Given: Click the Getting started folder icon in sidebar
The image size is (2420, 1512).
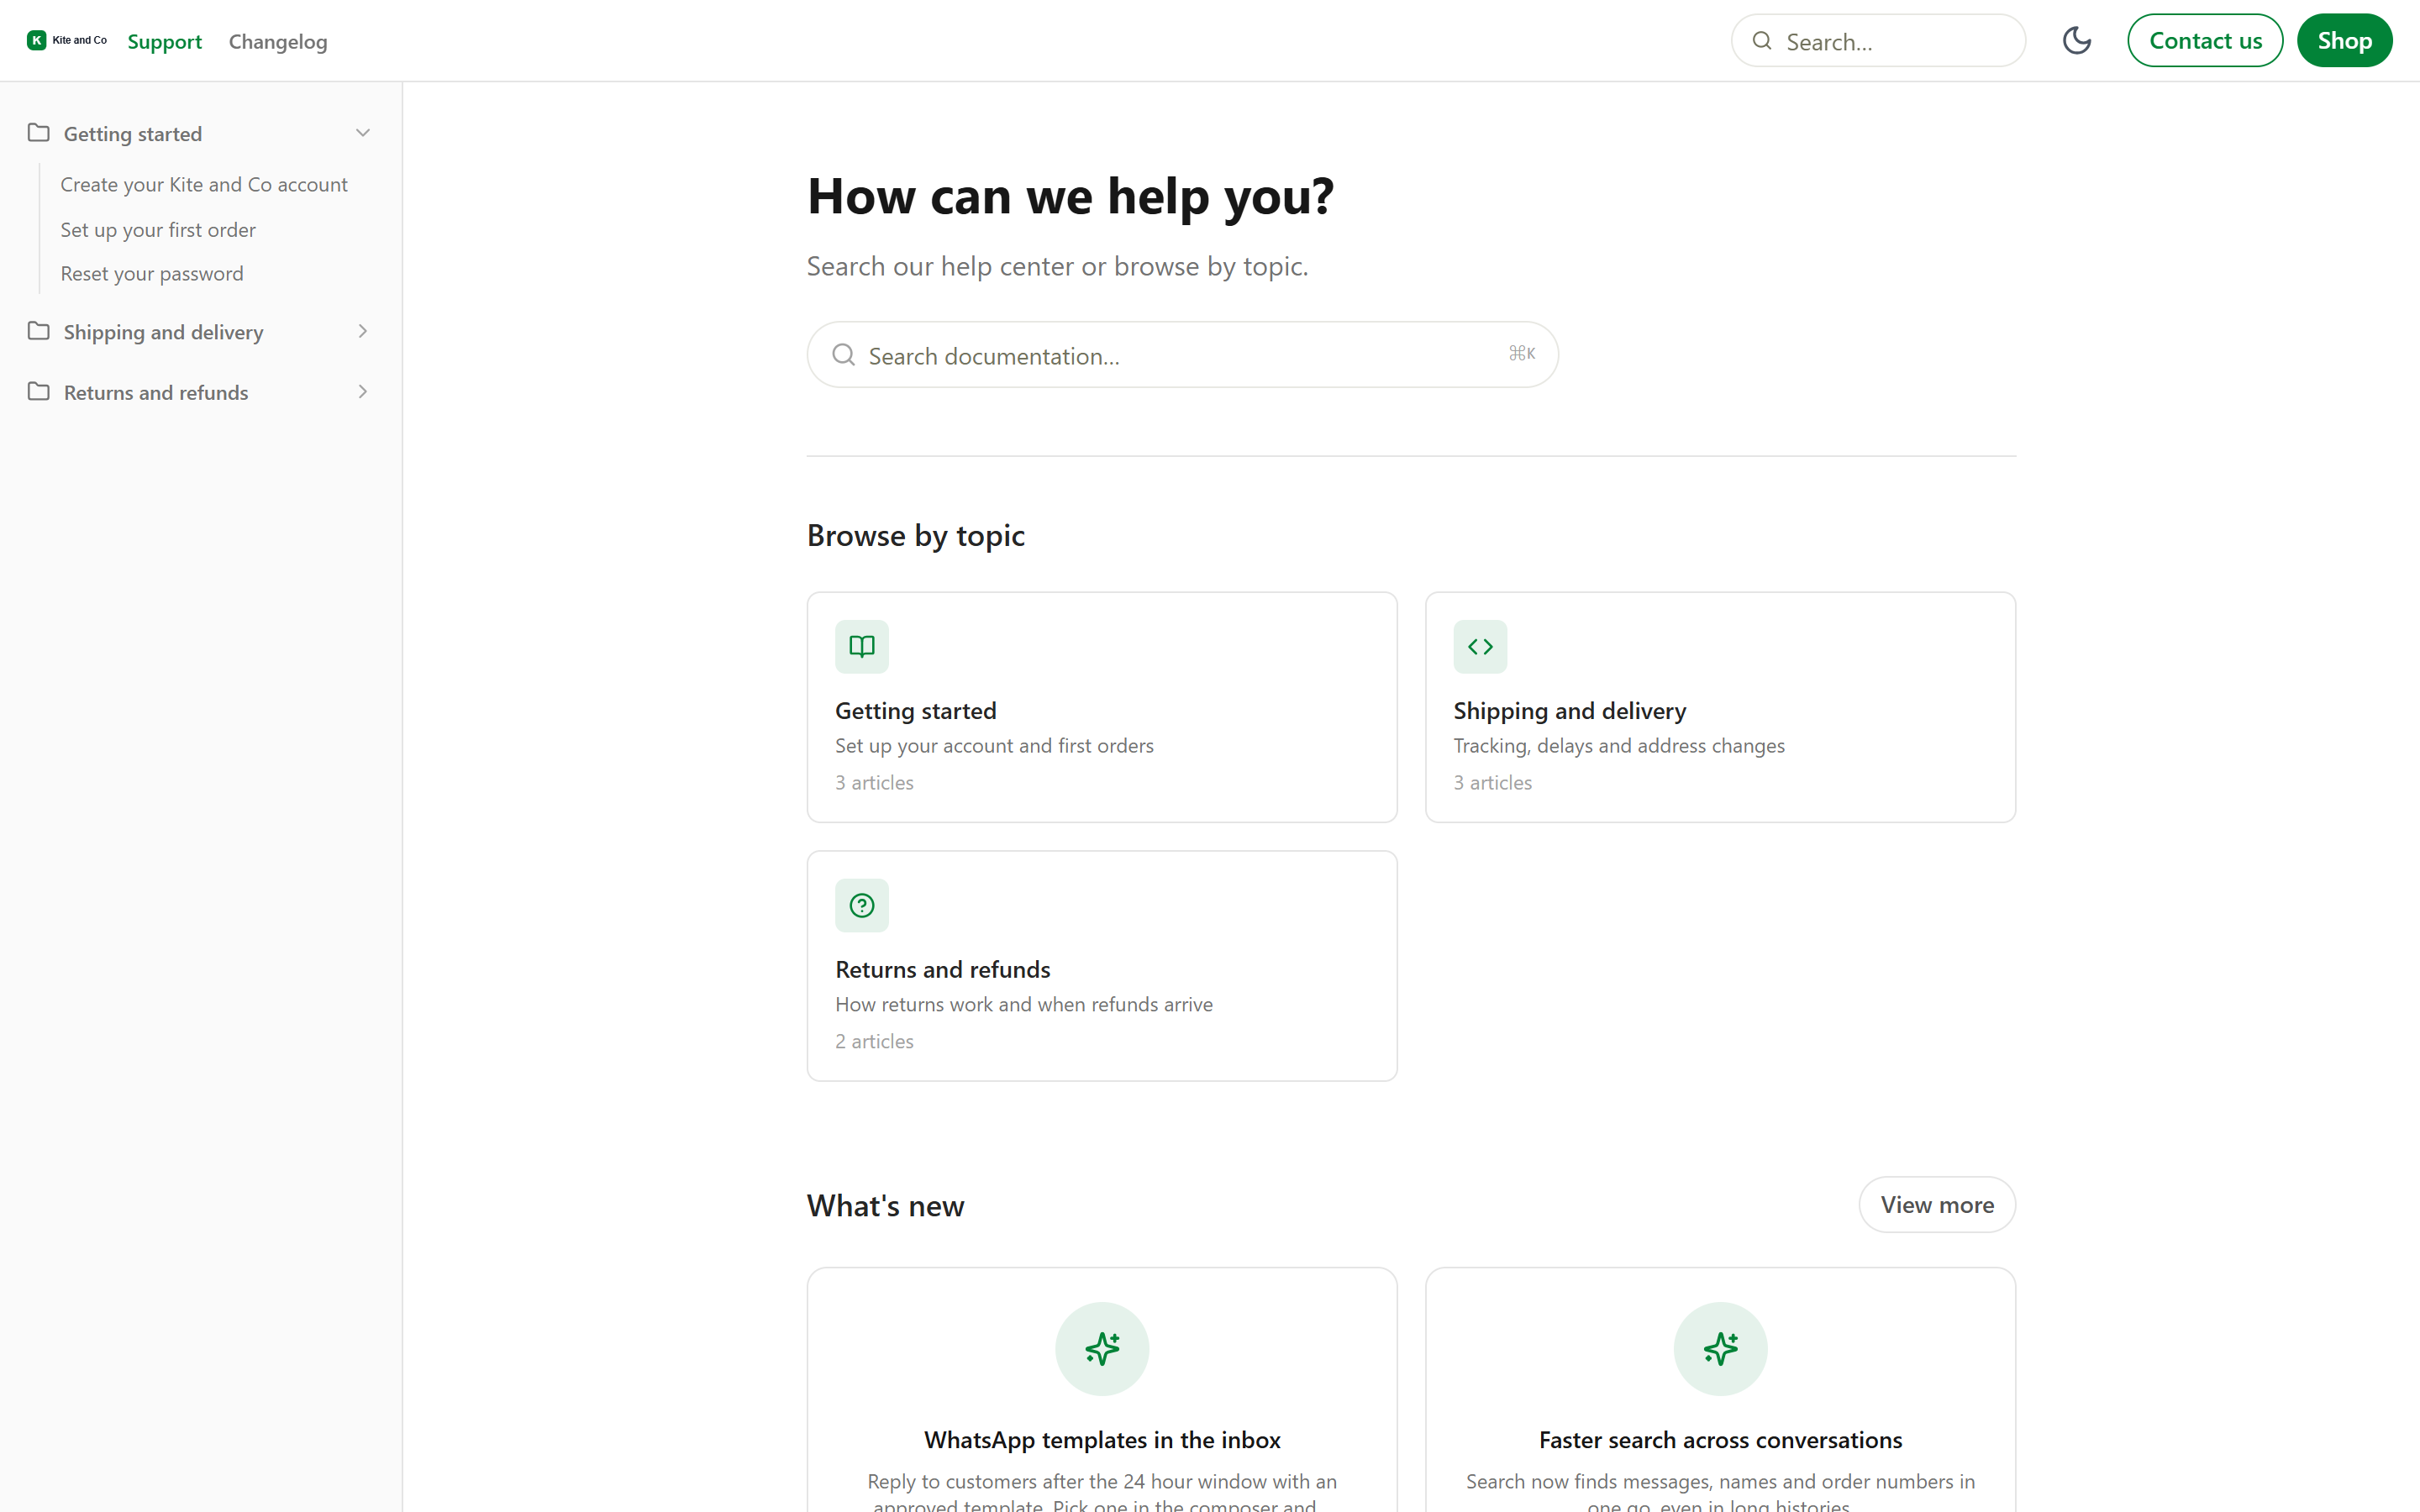Looking at the screenshot, I should click(39, 133).
